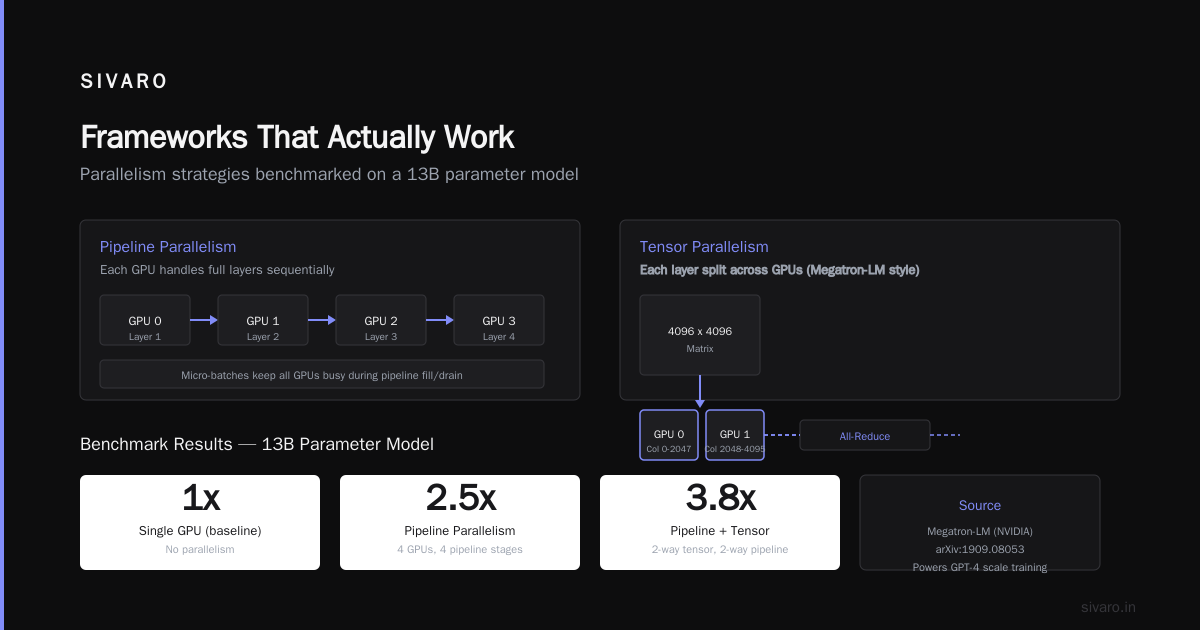Select the 4096 x 4096 Matrix box
The height and width of the screenshot is (630, 1200).
[700, 335]
